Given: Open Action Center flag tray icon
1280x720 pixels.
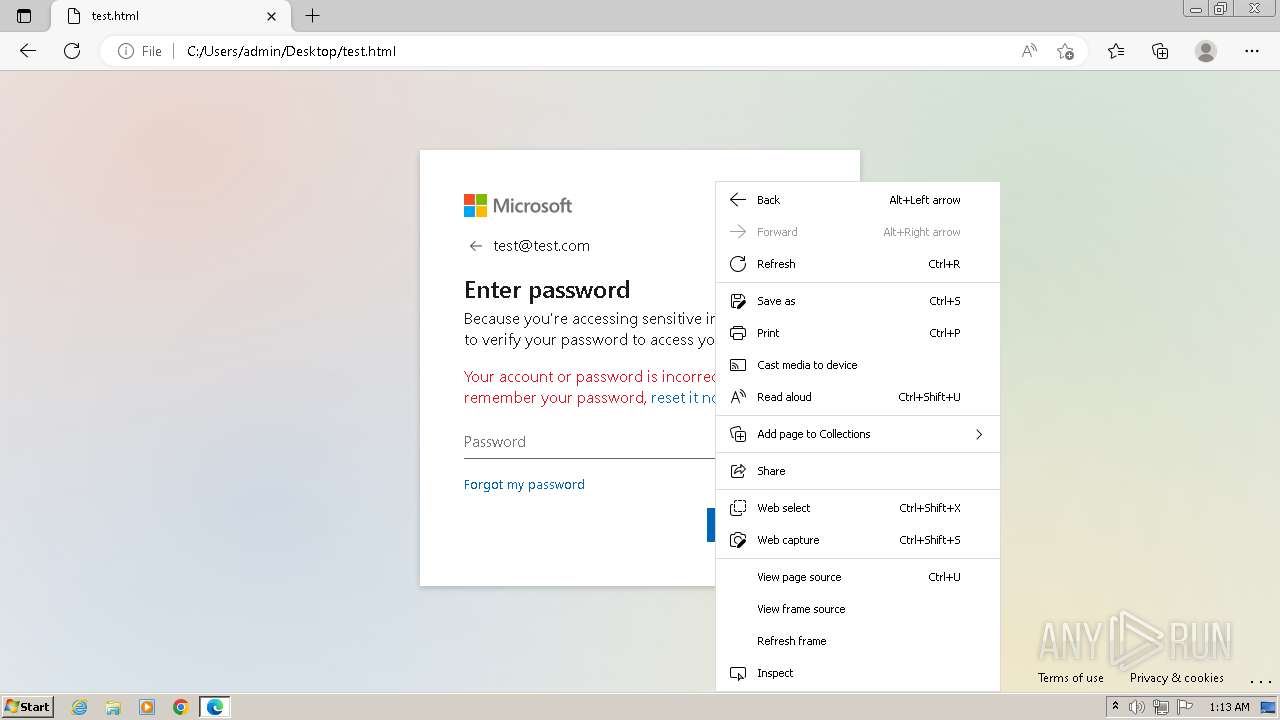Looking at the screenshot, I should (x=1185, y=707).
